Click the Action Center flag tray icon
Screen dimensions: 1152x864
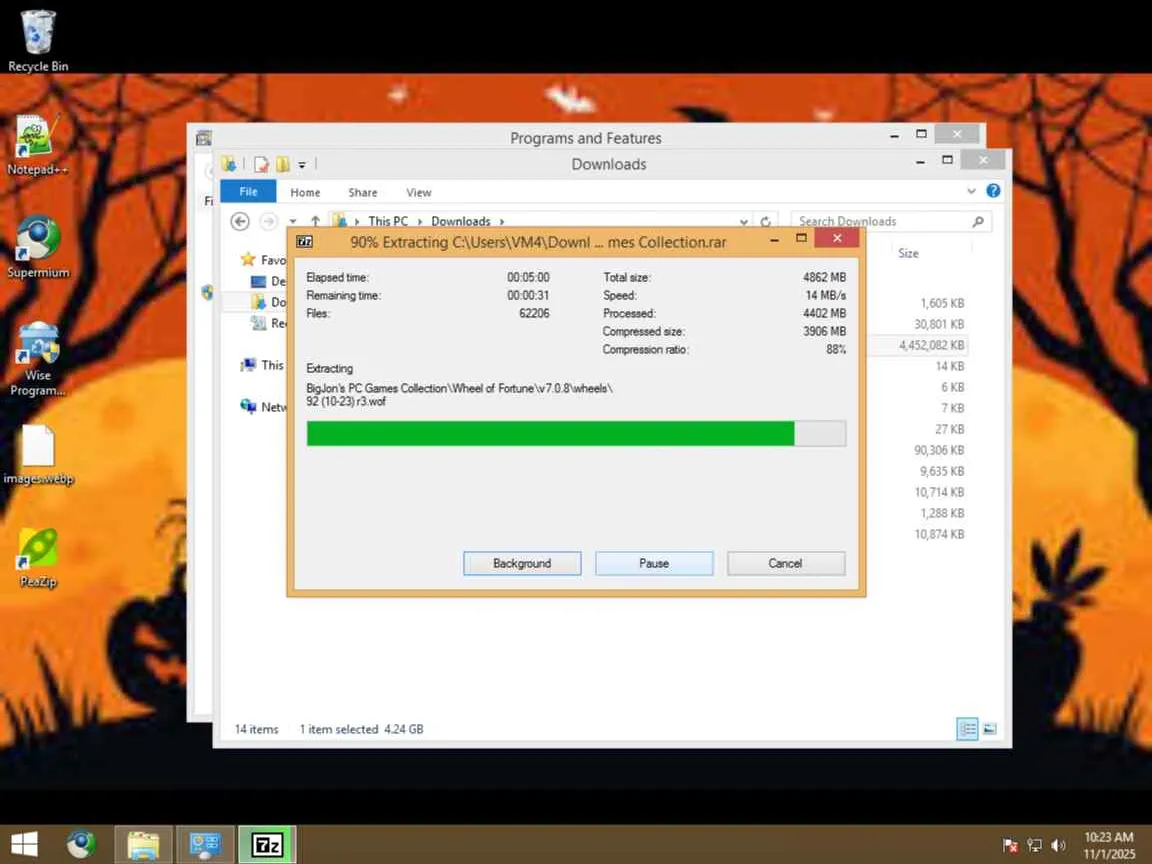point(1010,846)
